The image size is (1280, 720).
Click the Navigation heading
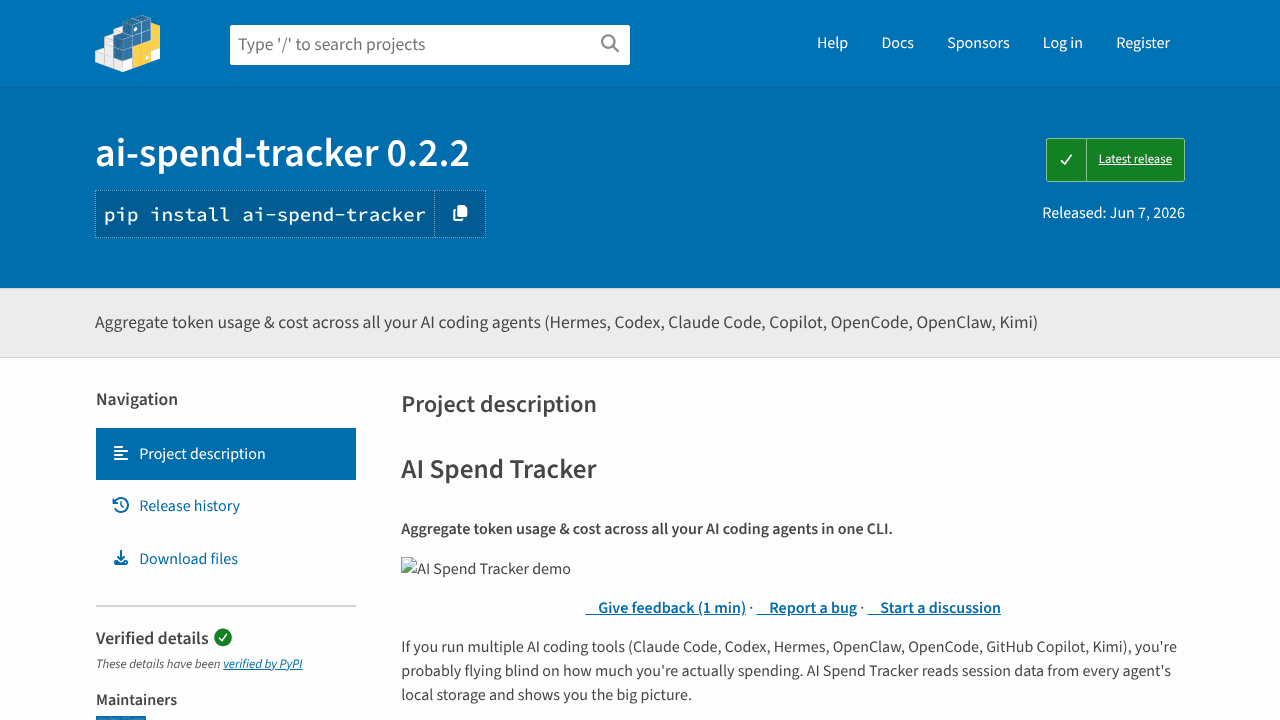click(x=137, y=399)
